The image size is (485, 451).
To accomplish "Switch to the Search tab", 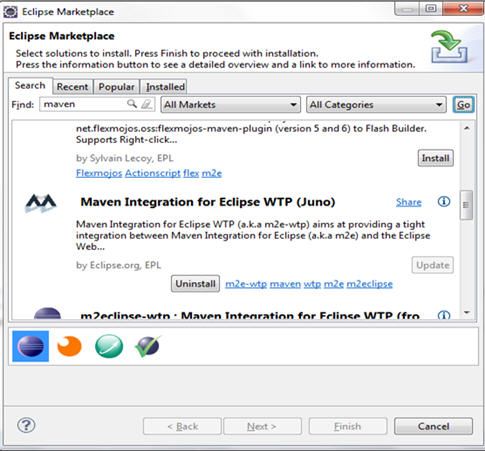I will [30, 86].
